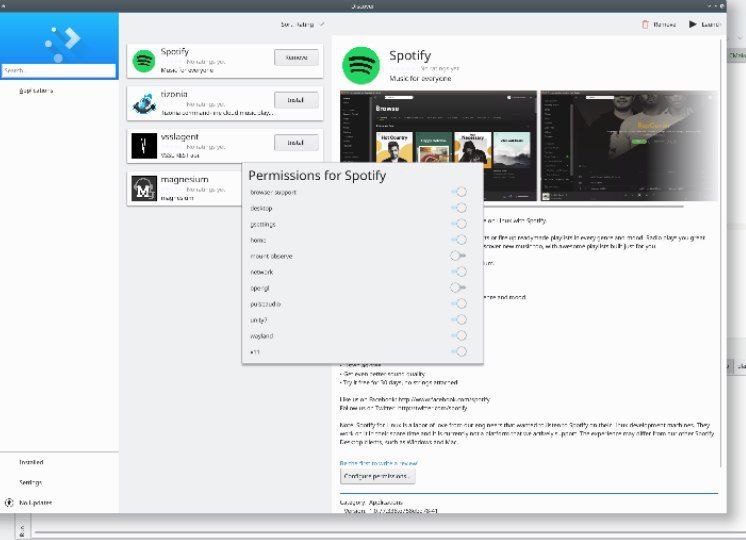Enable the mount-observe permission
Viewport: 746px width, 540px height.
click(458, 256)
